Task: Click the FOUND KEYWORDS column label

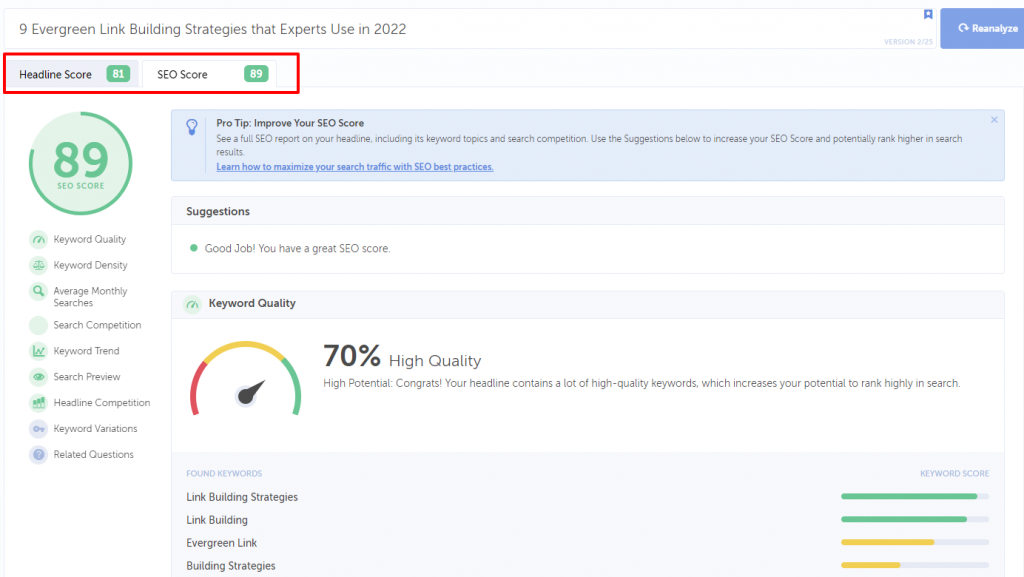Action: coord(224,473)
